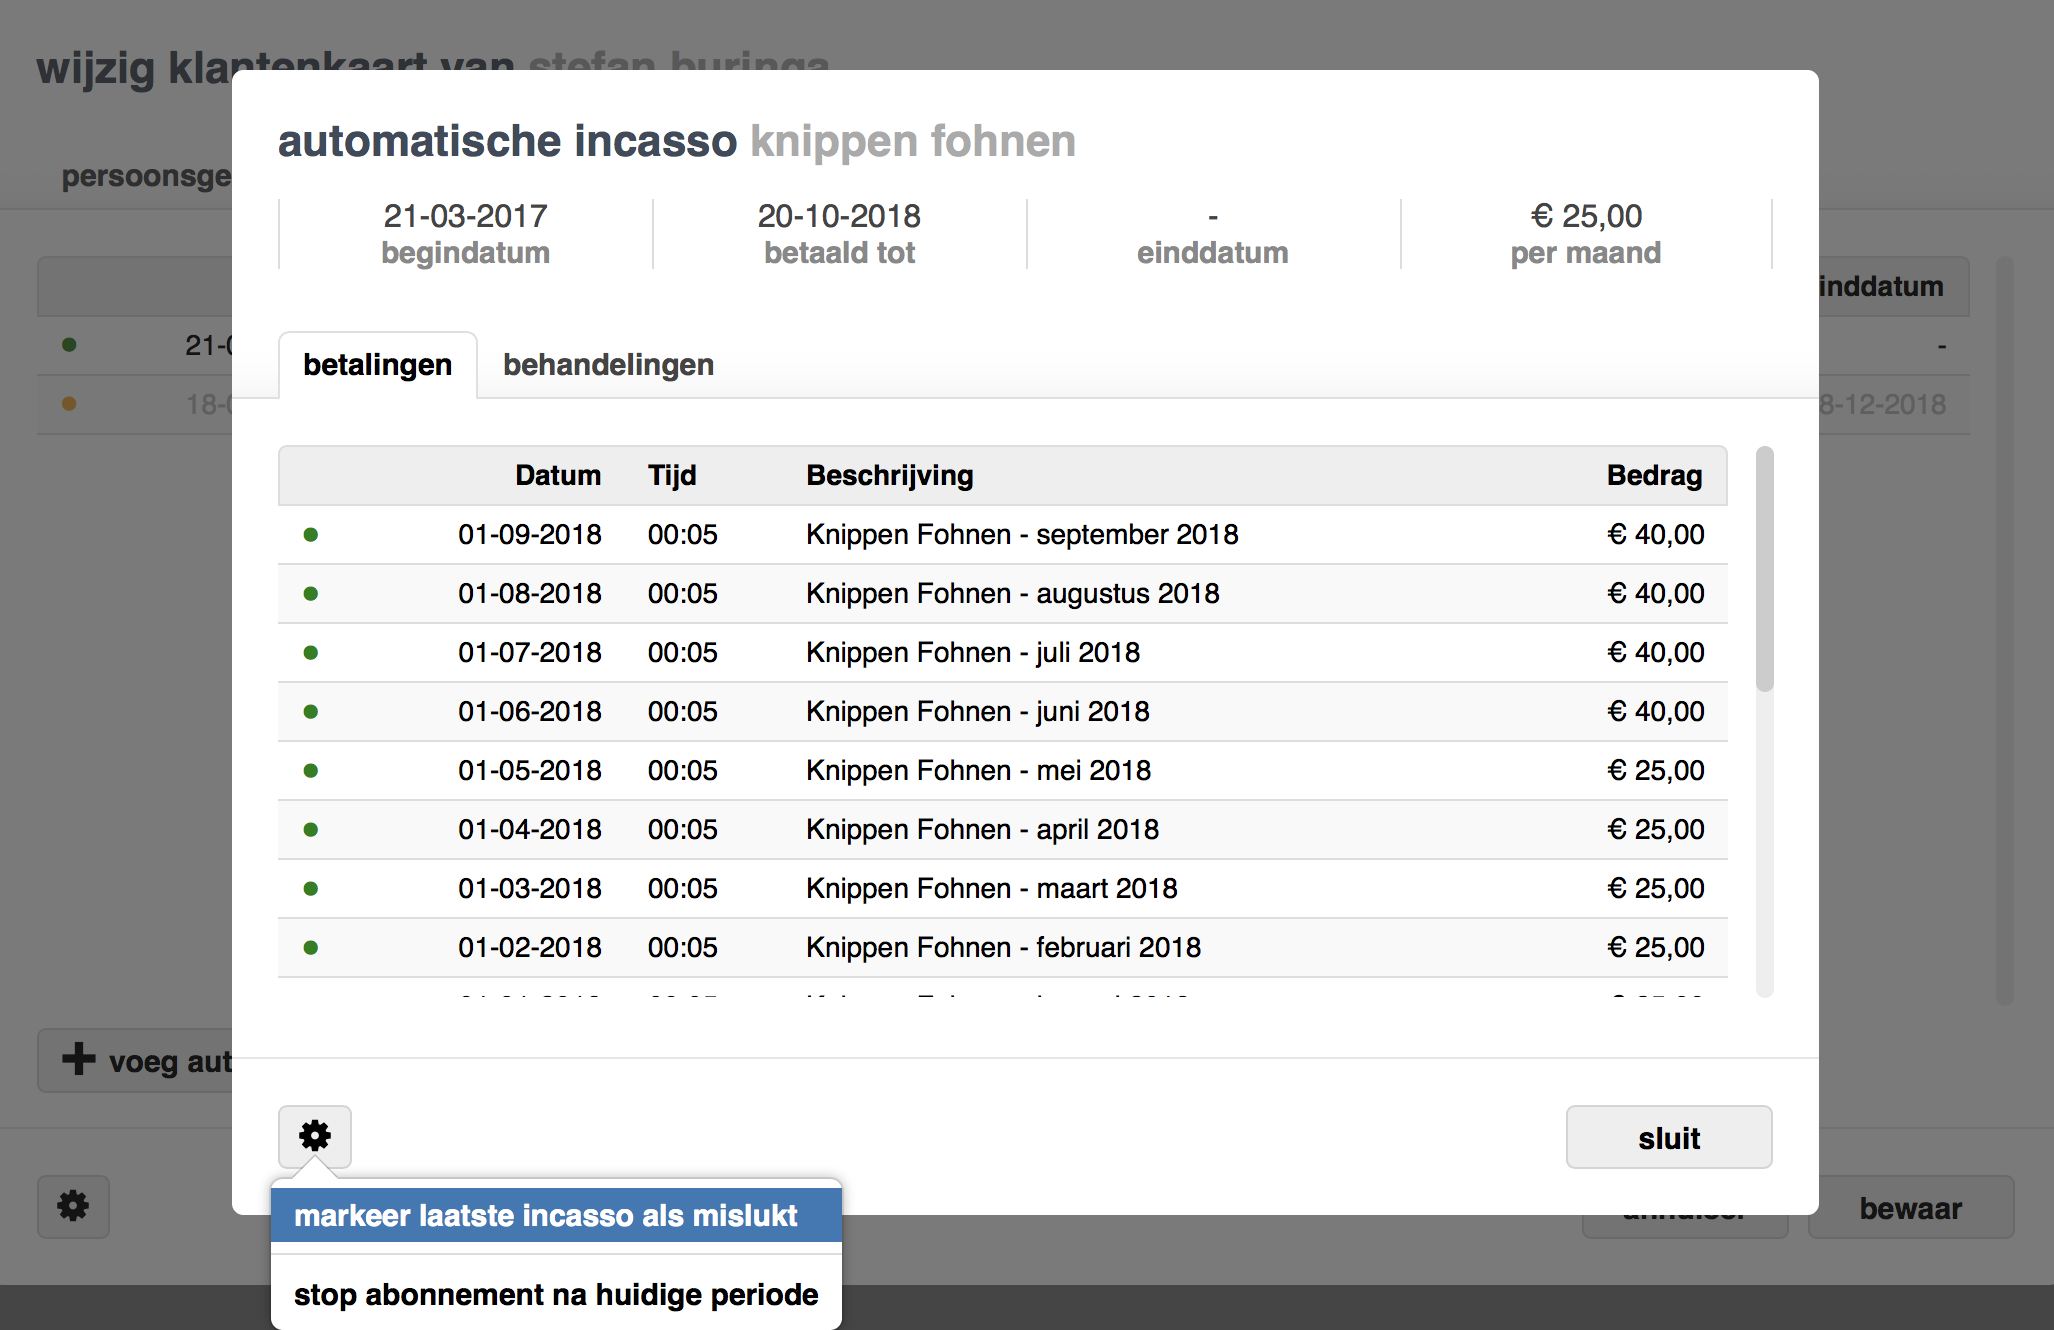Click green status dot of mei 2018 payment
The width and height of the screenshot is (2054, 1330).
pos(311,771)
